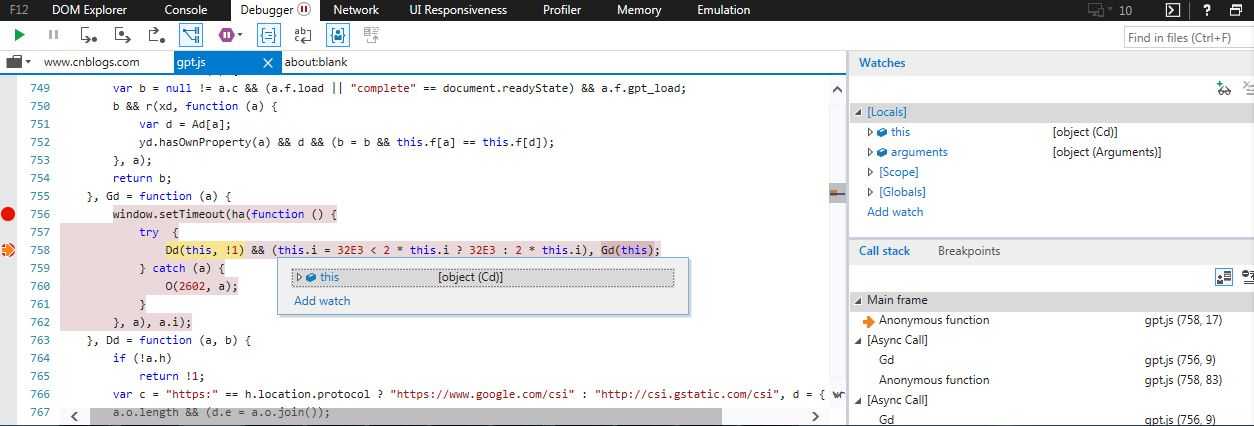Expand the [Globals] node
This screenshot has height=426, width=1254.
(871, 192)
